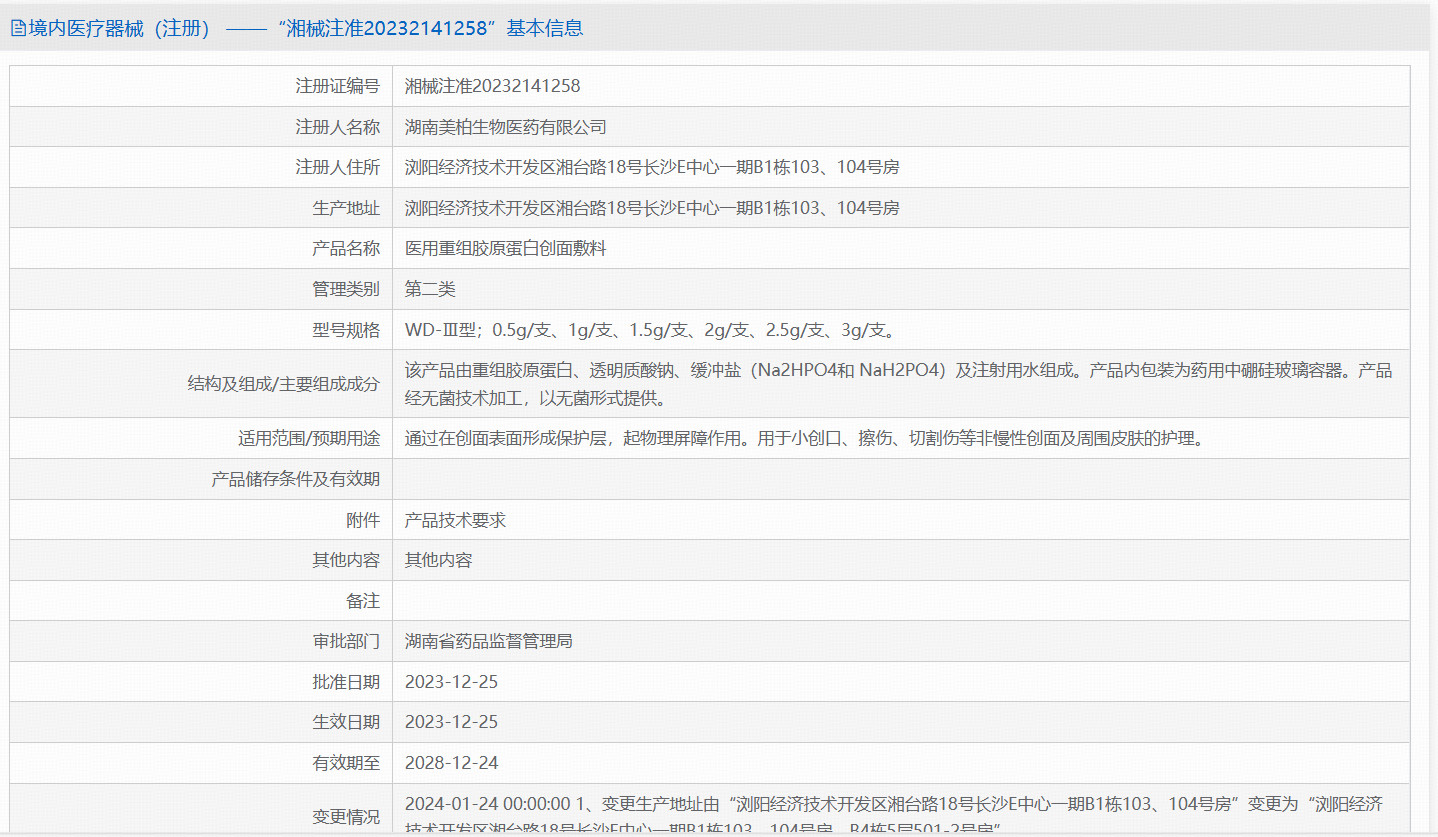Open the 其他内容 link
The width and height of the screenshot is (1438, 837).
[x=434, y=560]
